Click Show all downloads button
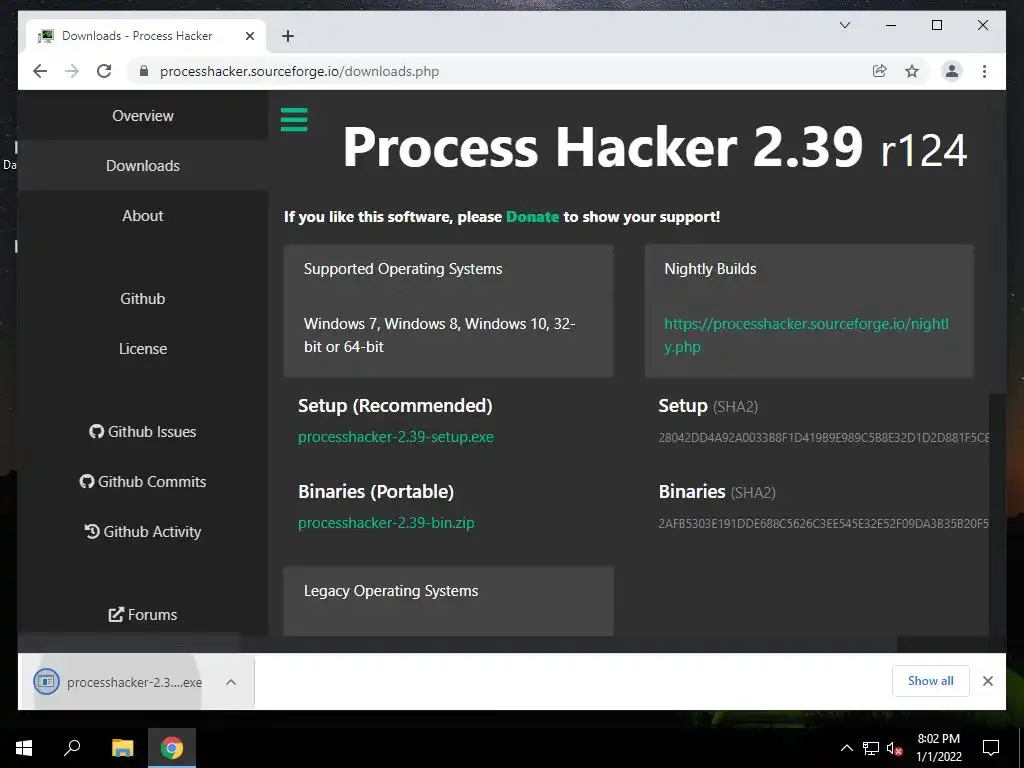Viewport: 1024px width, 768px height. tap(931, 681)
